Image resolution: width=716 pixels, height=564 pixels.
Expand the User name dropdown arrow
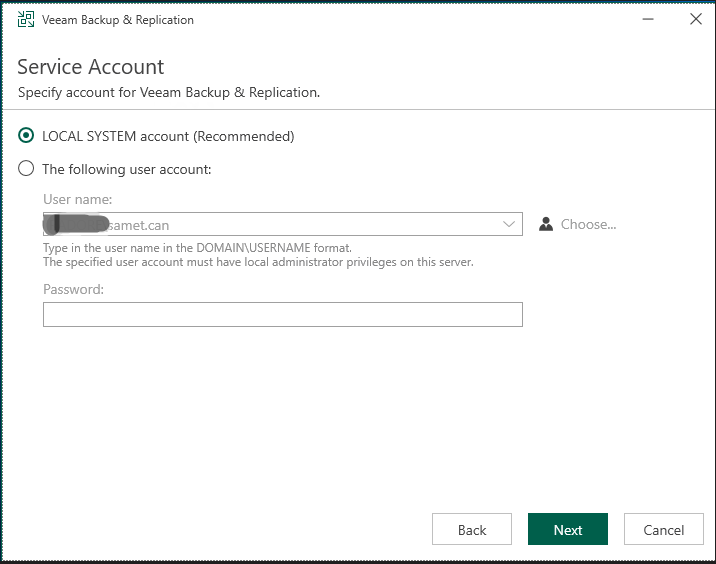(509, 224)
